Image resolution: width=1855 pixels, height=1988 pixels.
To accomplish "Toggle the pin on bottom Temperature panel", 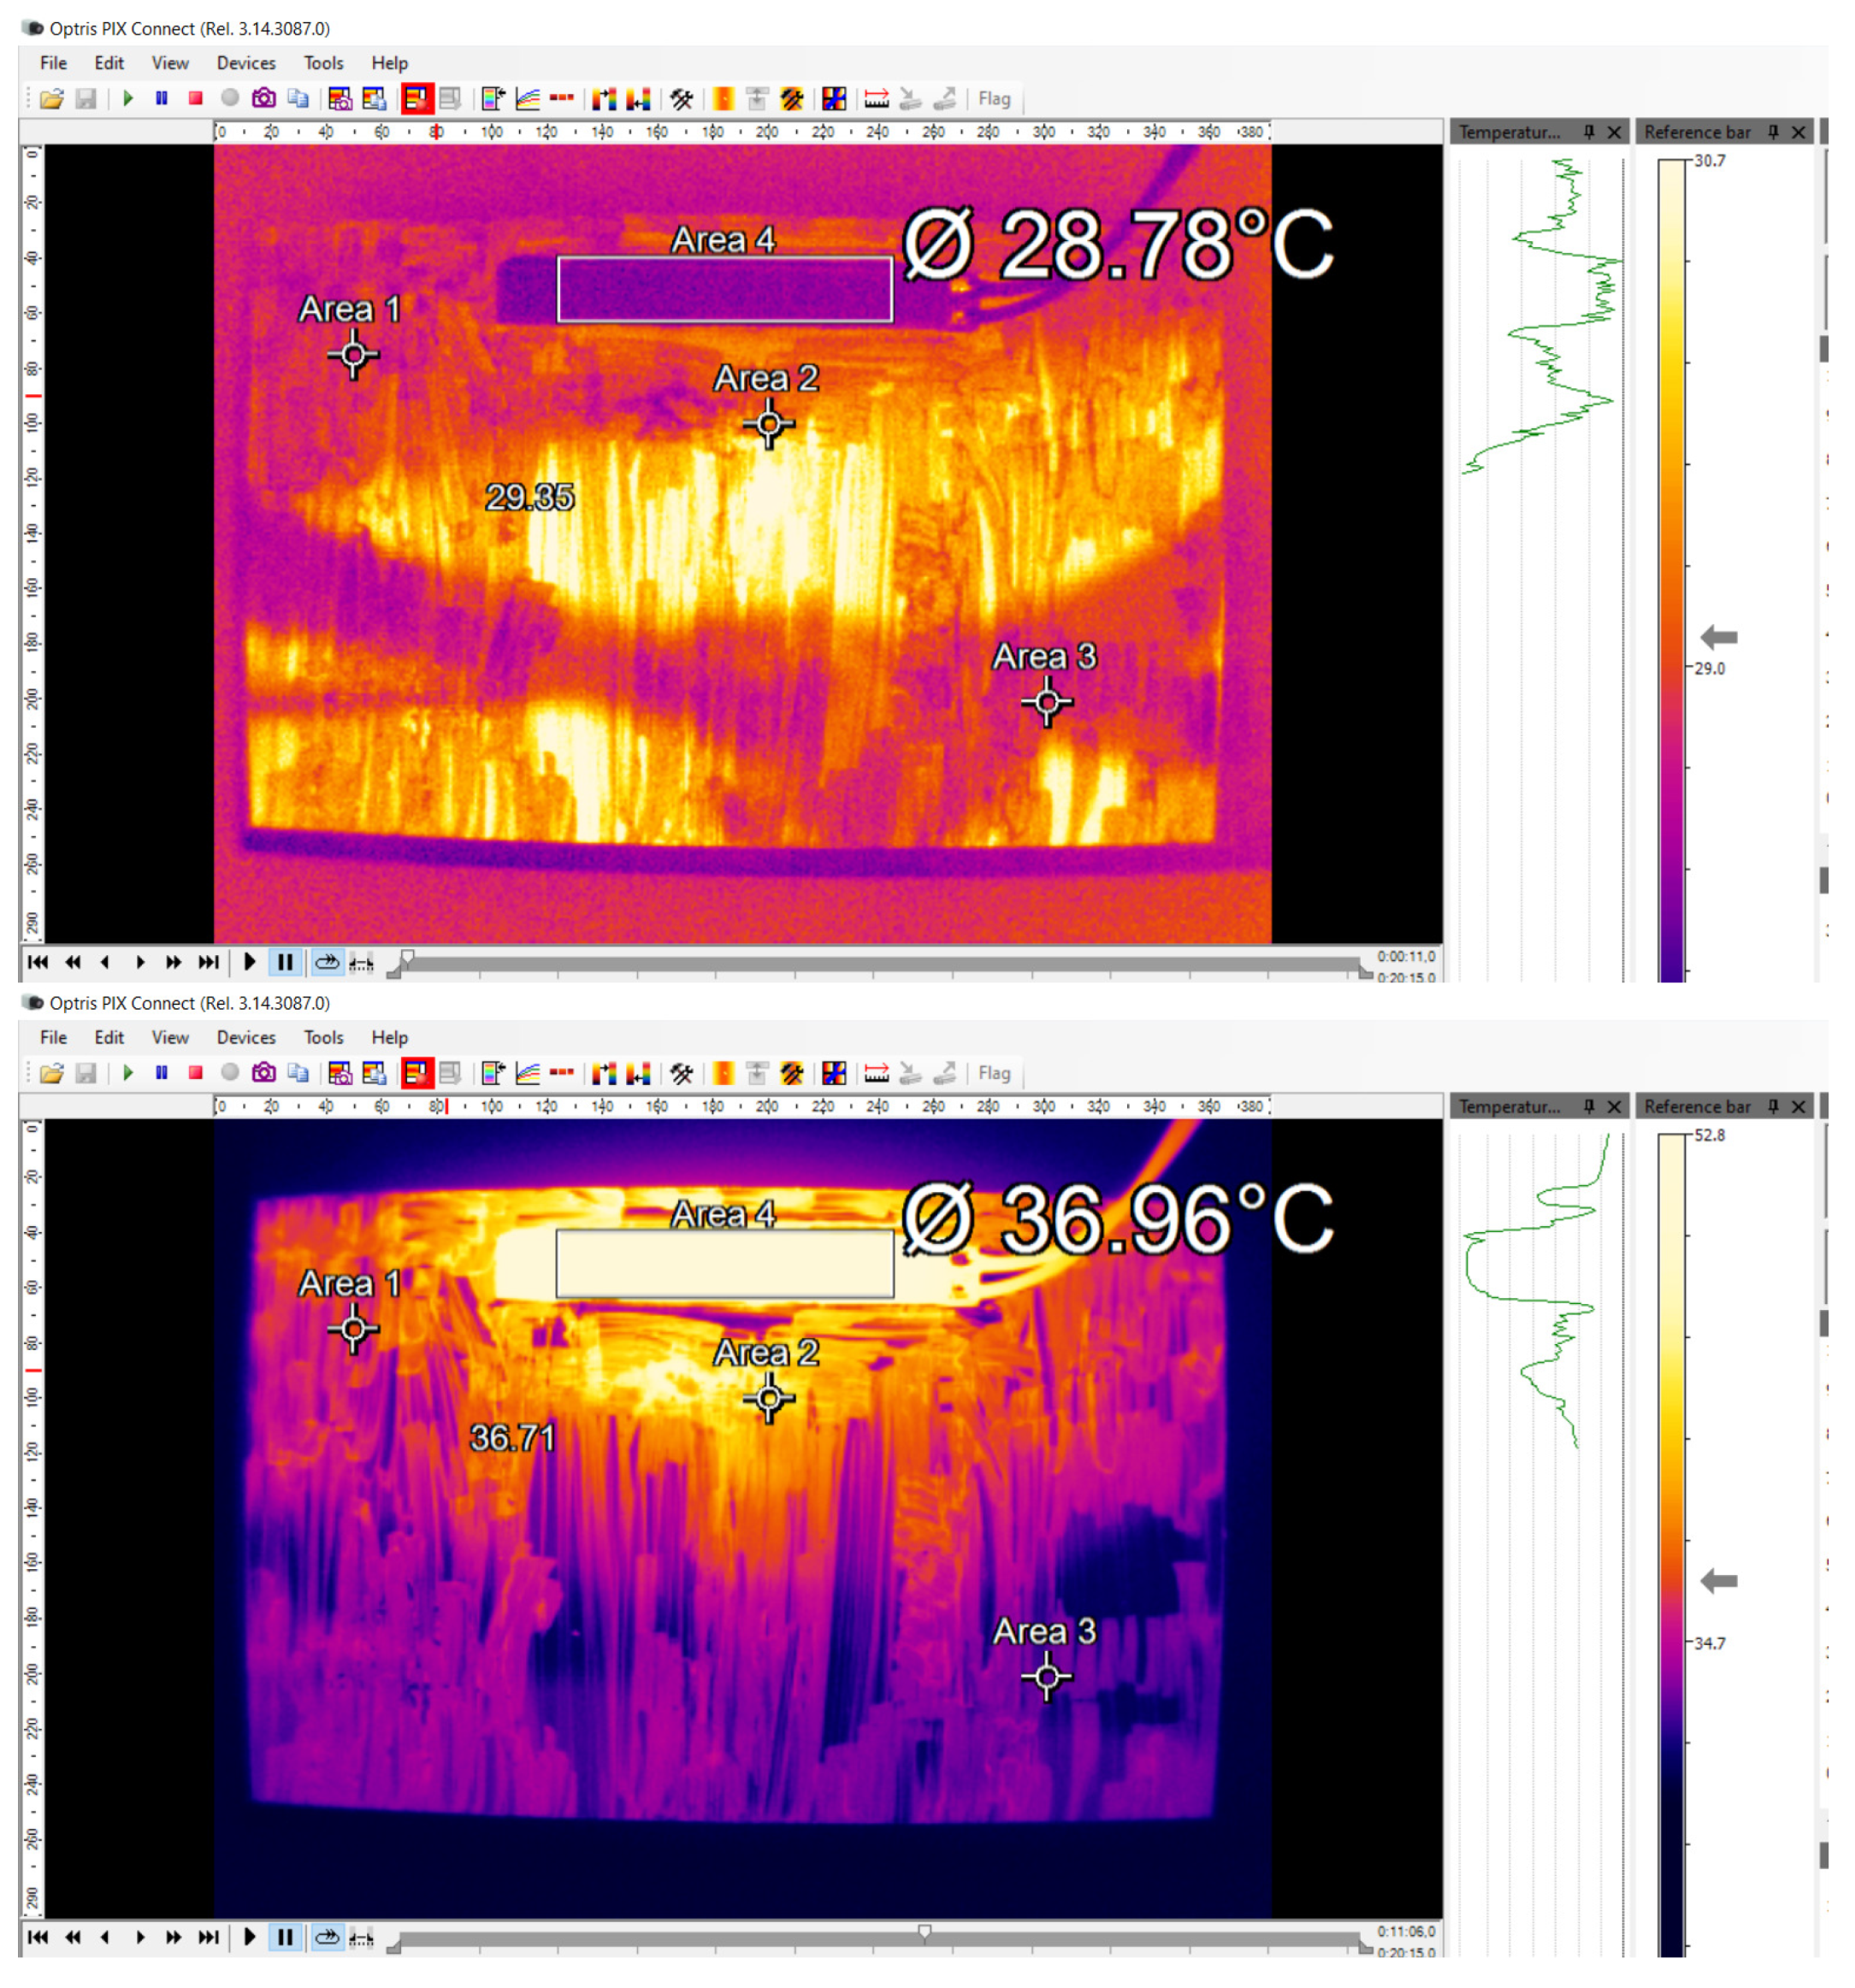I will [1589, 1106].
